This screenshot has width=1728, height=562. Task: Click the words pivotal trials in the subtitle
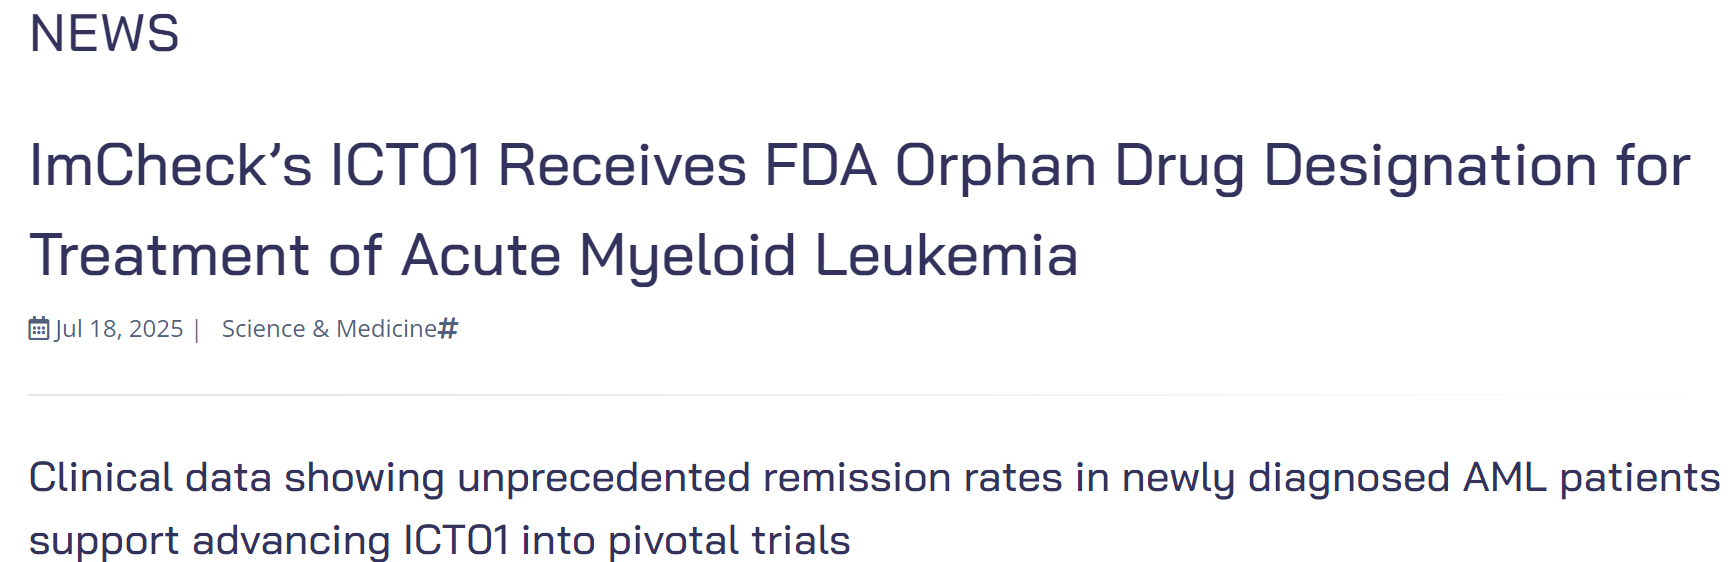(729, 541)
